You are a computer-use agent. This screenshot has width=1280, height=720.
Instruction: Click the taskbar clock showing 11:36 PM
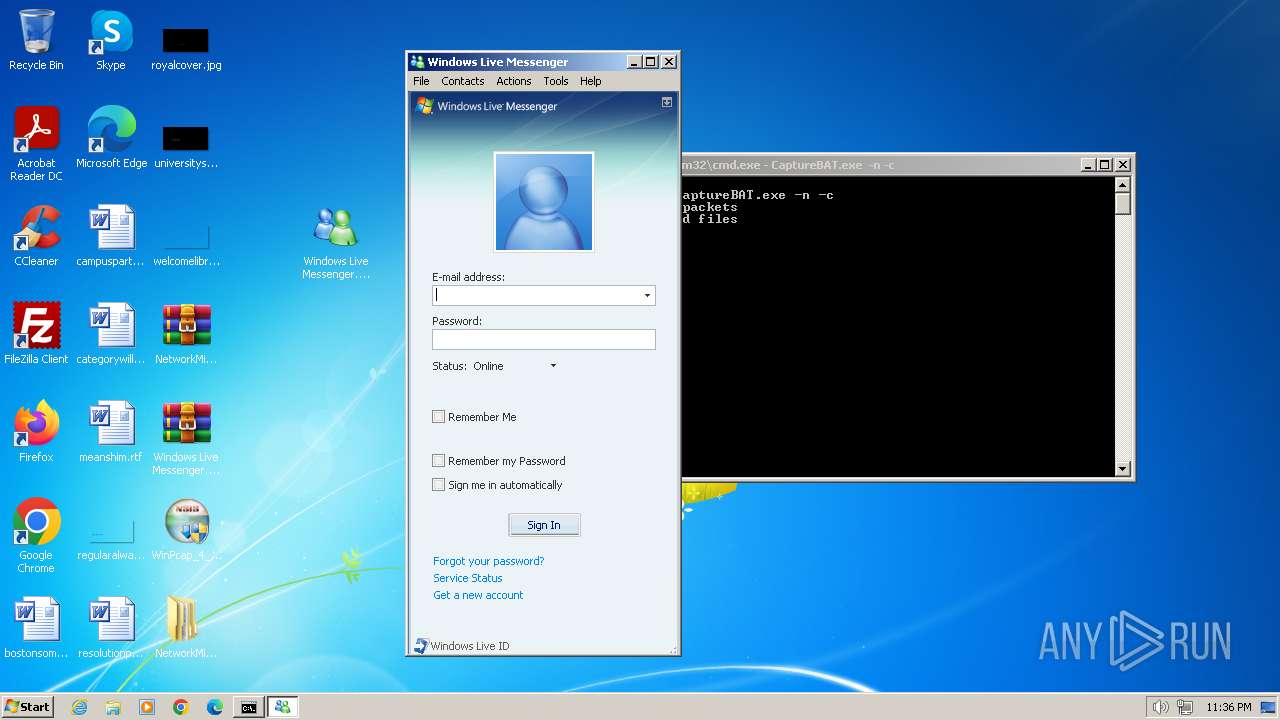tap(1229, 707)
